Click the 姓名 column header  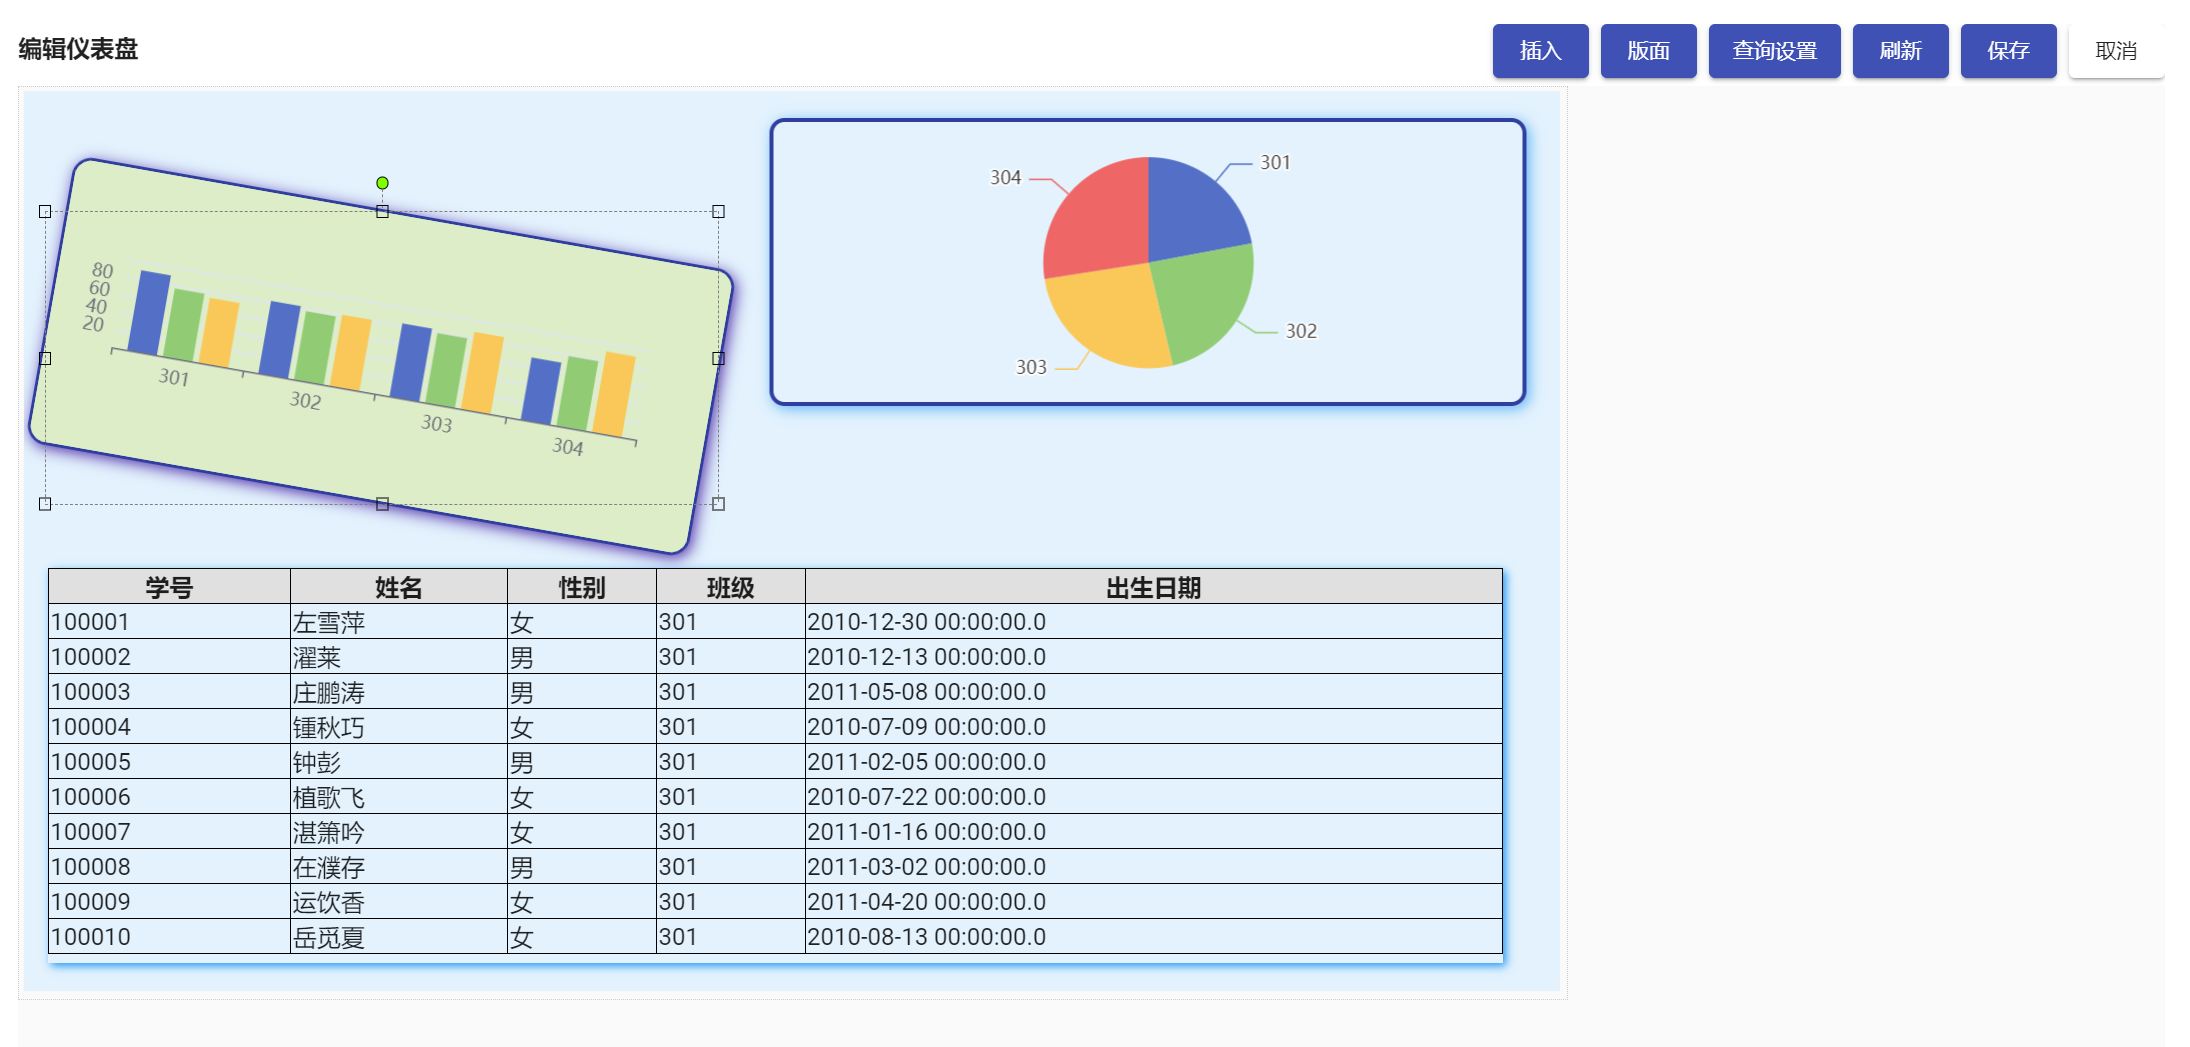coord(399,587)
